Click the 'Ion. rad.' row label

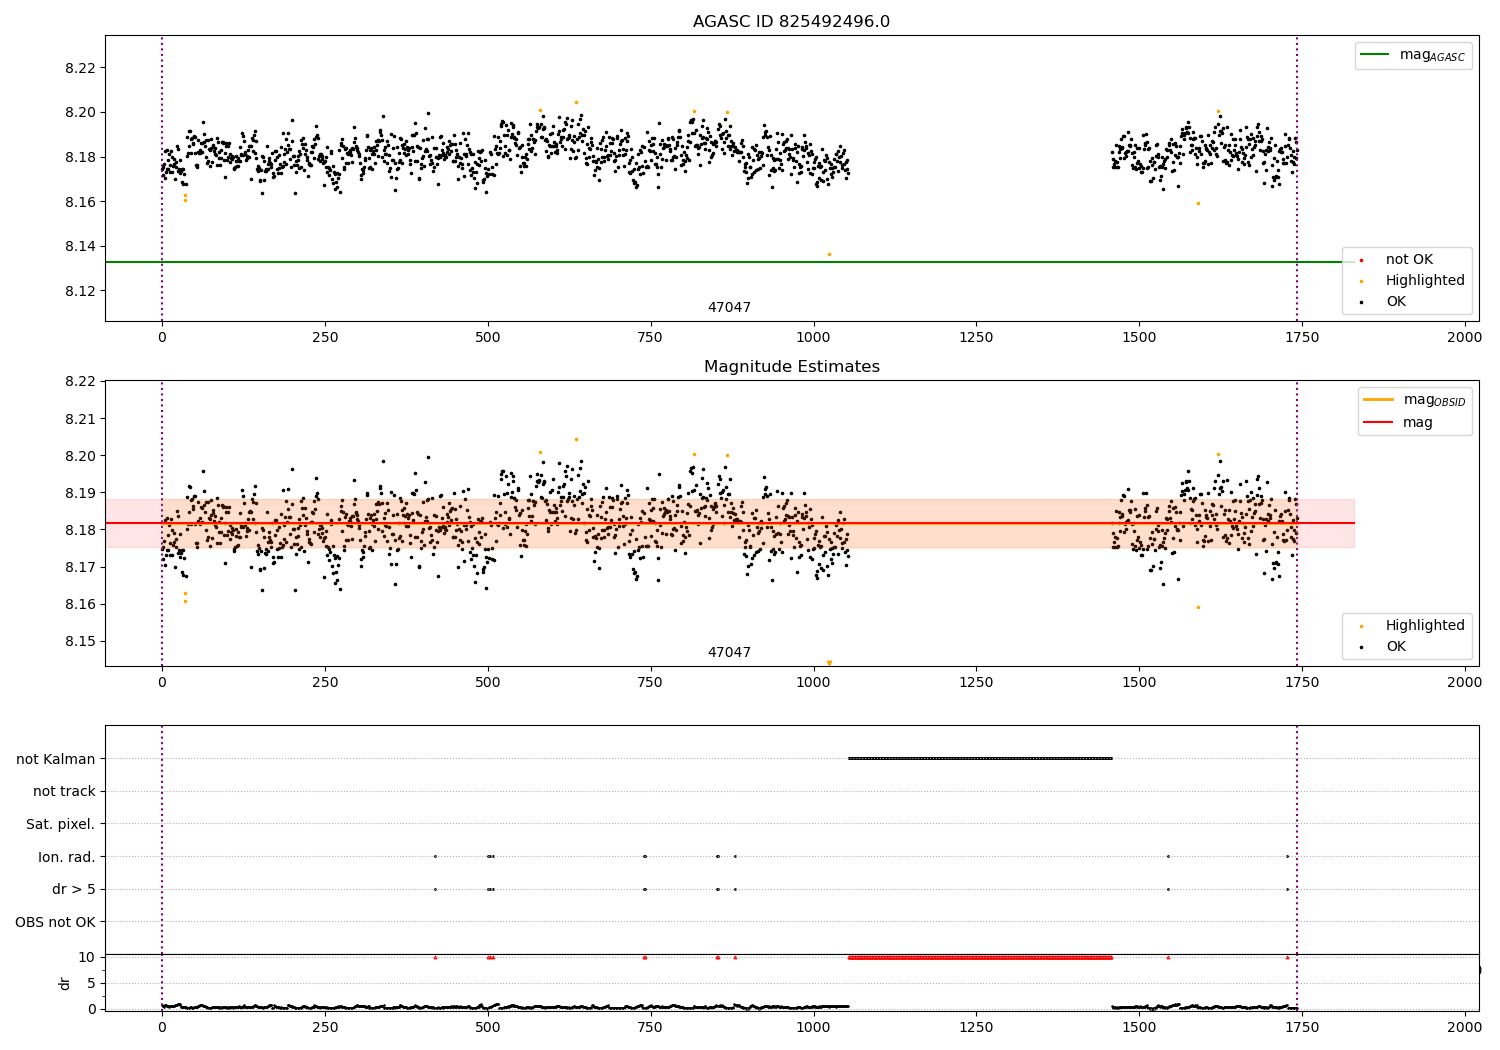(67, 857)
